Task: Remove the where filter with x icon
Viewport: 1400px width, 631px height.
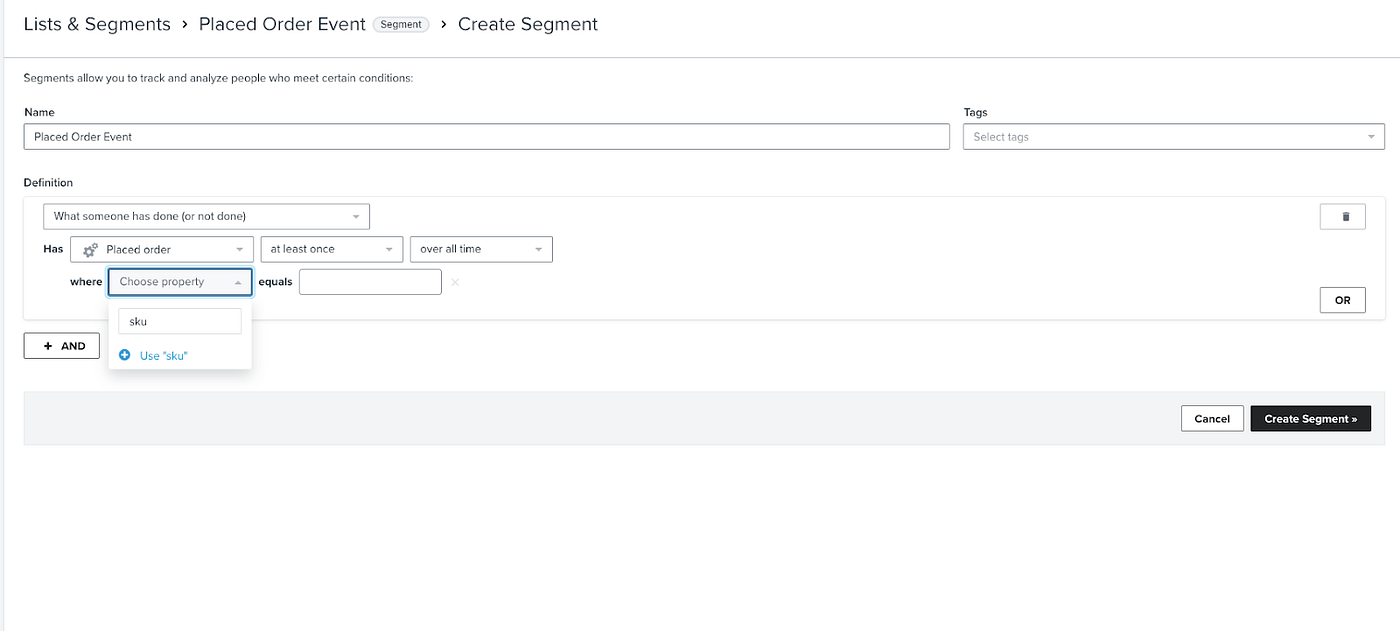Action: [455, 282]
